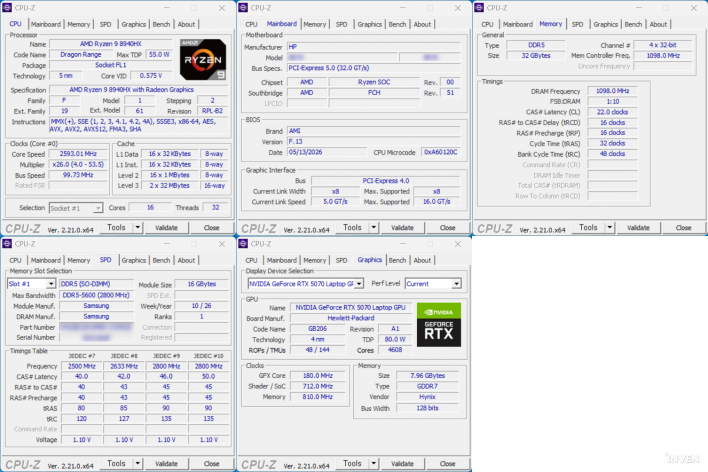Click the JEDEC #7 Frequency cell 2500 MHz
This screenshot has height=472, width=708.
tap(82, 366)
